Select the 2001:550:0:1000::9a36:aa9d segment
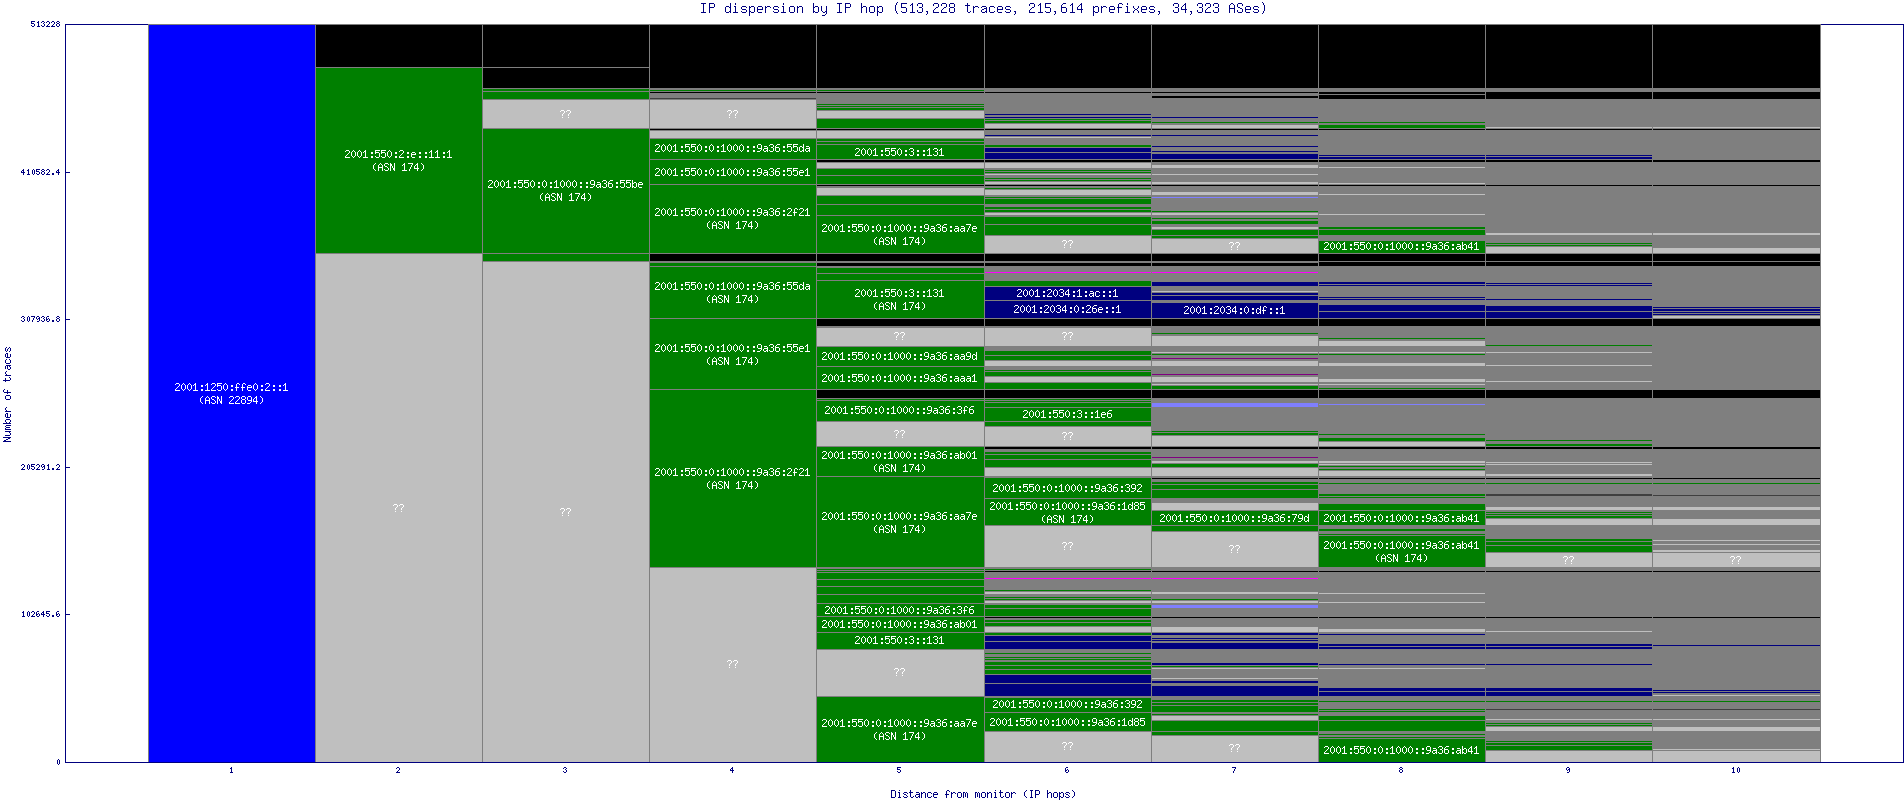 pyautogui.click(x=900, y=356)
